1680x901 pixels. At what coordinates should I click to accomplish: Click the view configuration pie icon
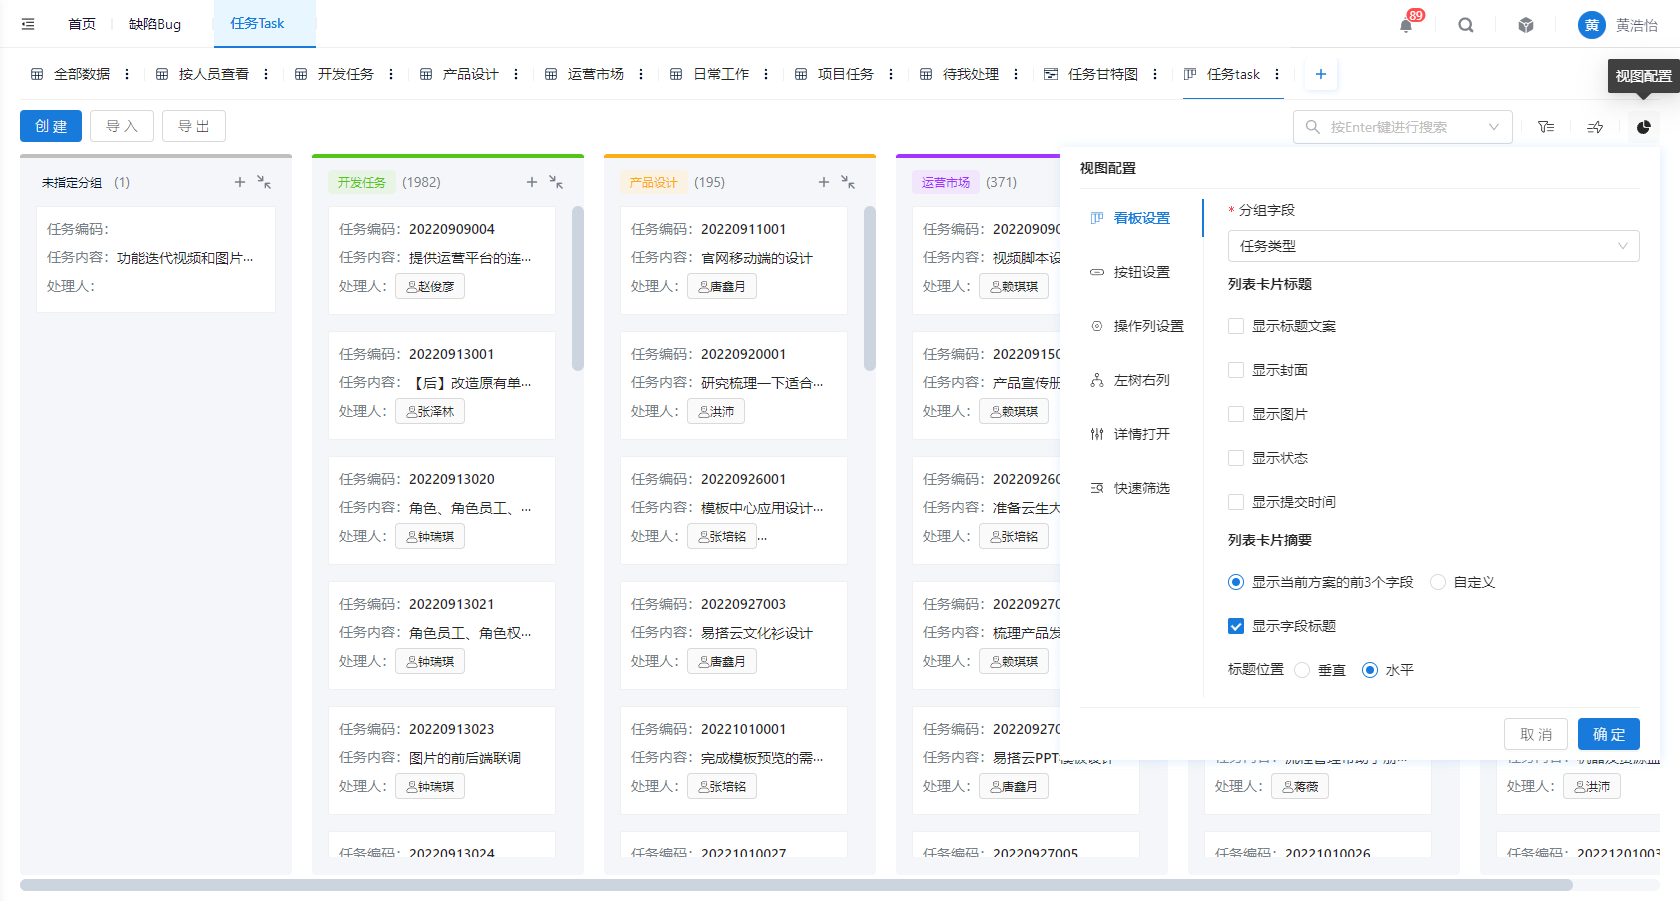[1643, 127]
